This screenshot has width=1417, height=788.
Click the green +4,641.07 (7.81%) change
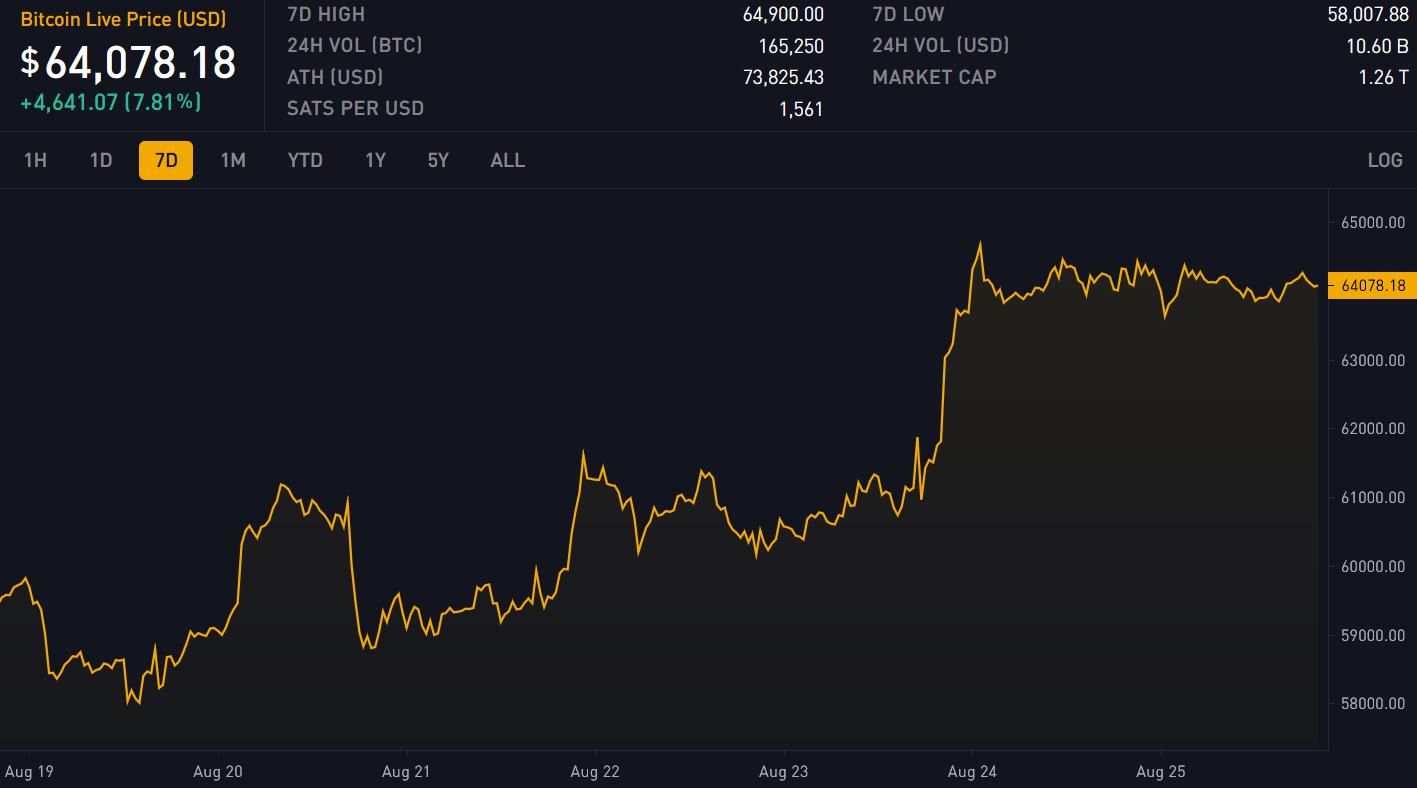tap(111, 101)
